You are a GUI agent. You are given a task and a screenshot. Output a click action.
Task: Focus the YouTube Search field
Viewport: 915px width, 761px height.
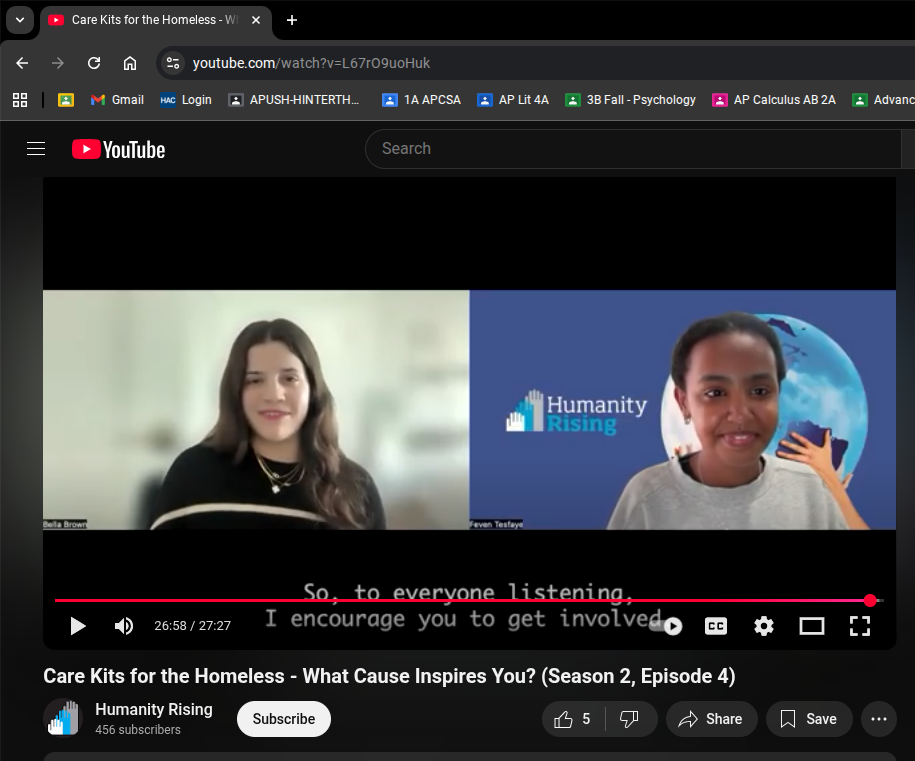633,149
